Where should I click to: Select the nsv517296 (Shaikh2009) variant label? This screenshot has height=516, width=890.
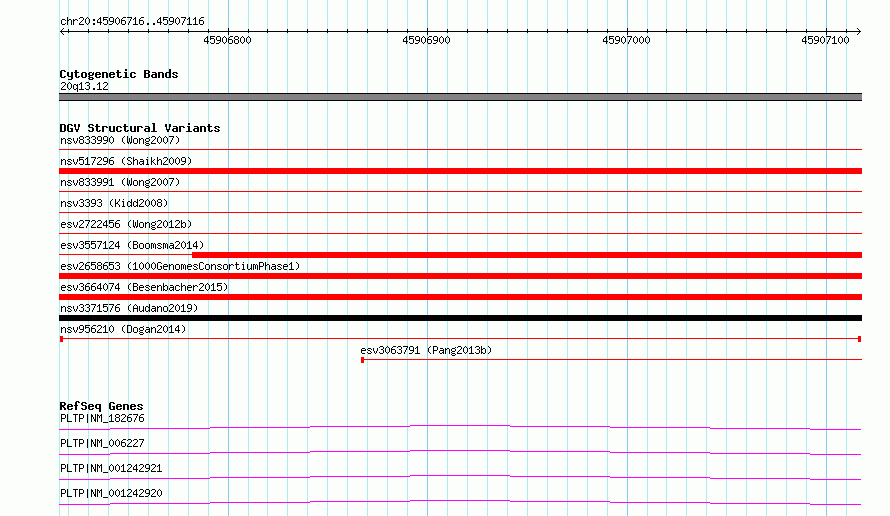(126, 161)
